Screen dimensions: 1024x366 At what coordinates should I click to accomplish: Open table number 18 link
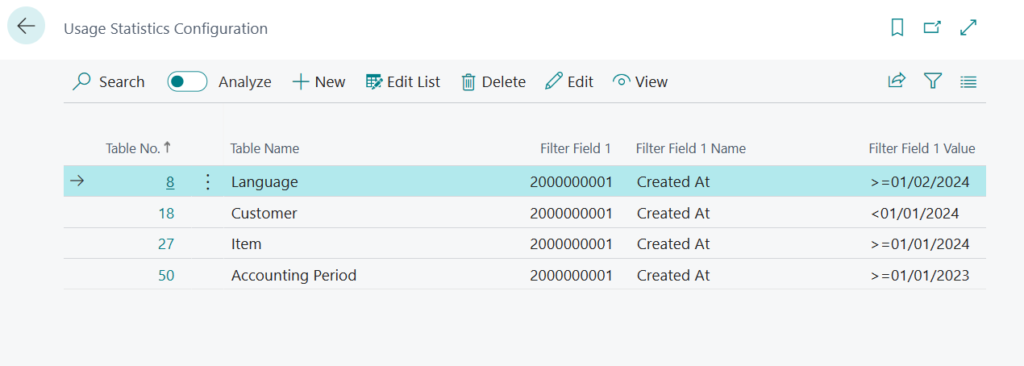[x=166, y=213]
